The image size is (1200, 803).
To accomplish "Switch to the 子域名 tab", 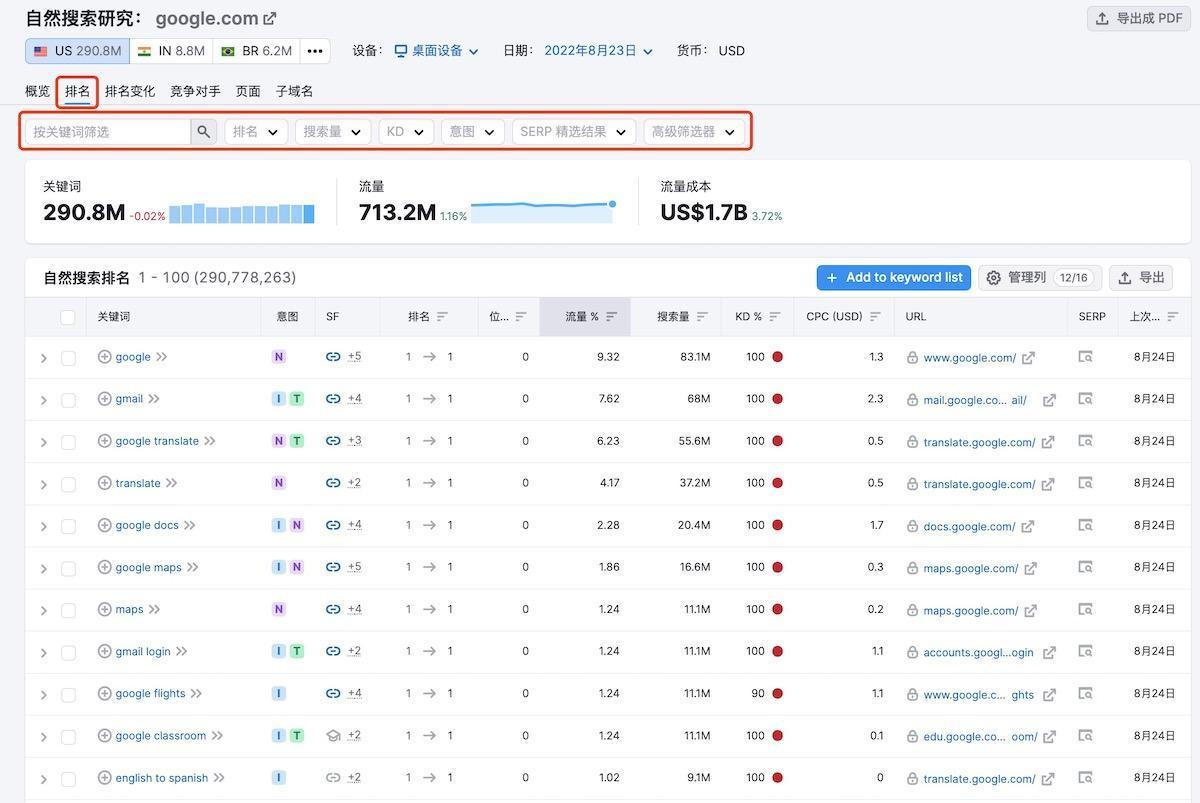I will click(294, 91).
